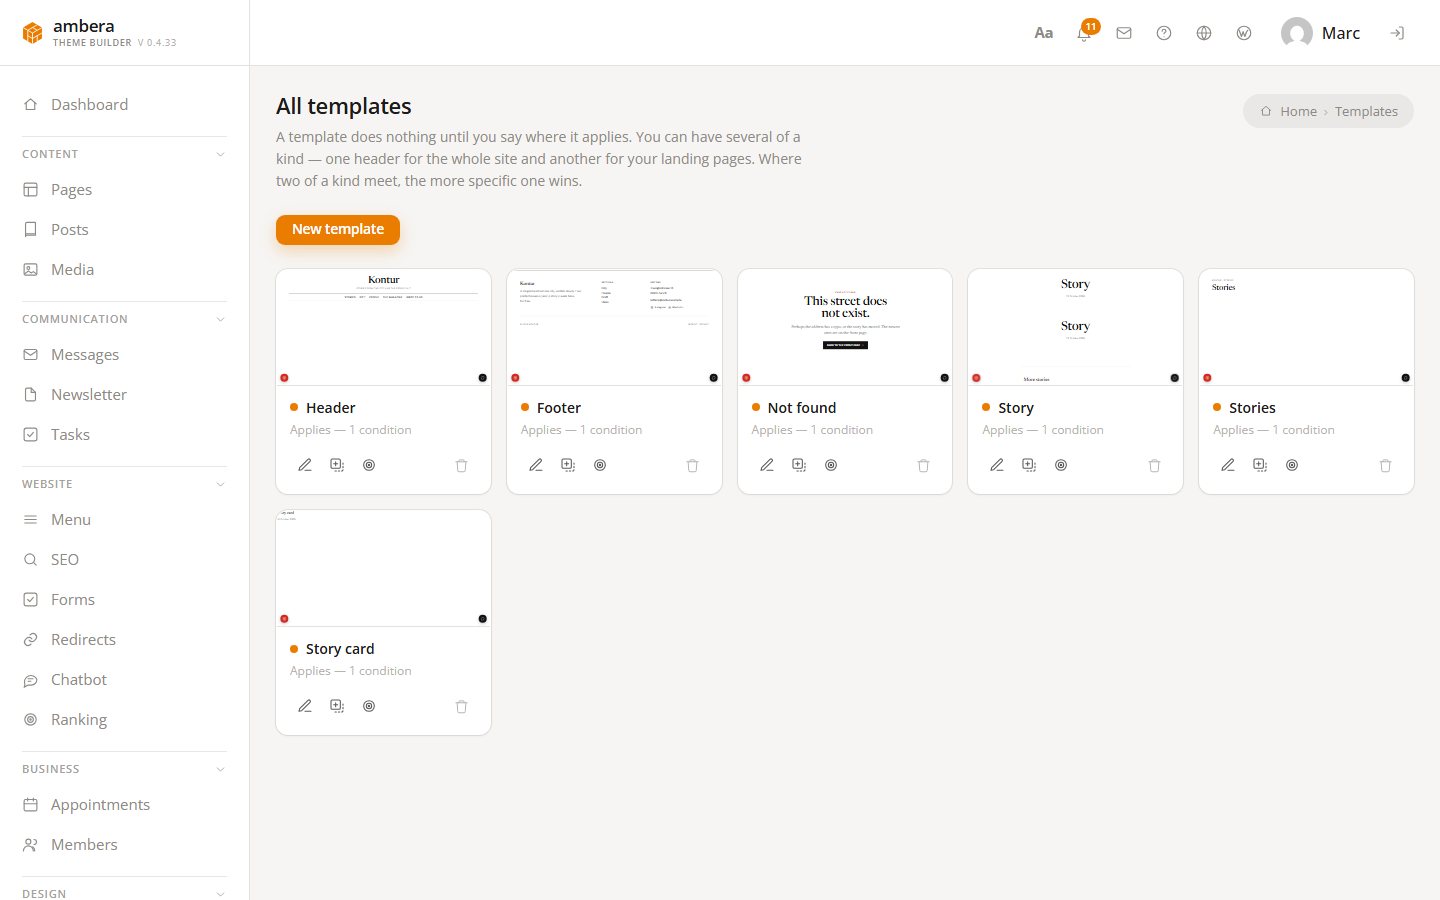Edit the Footer template
This screenshot has width=1440, height=900.
(536, 465)
